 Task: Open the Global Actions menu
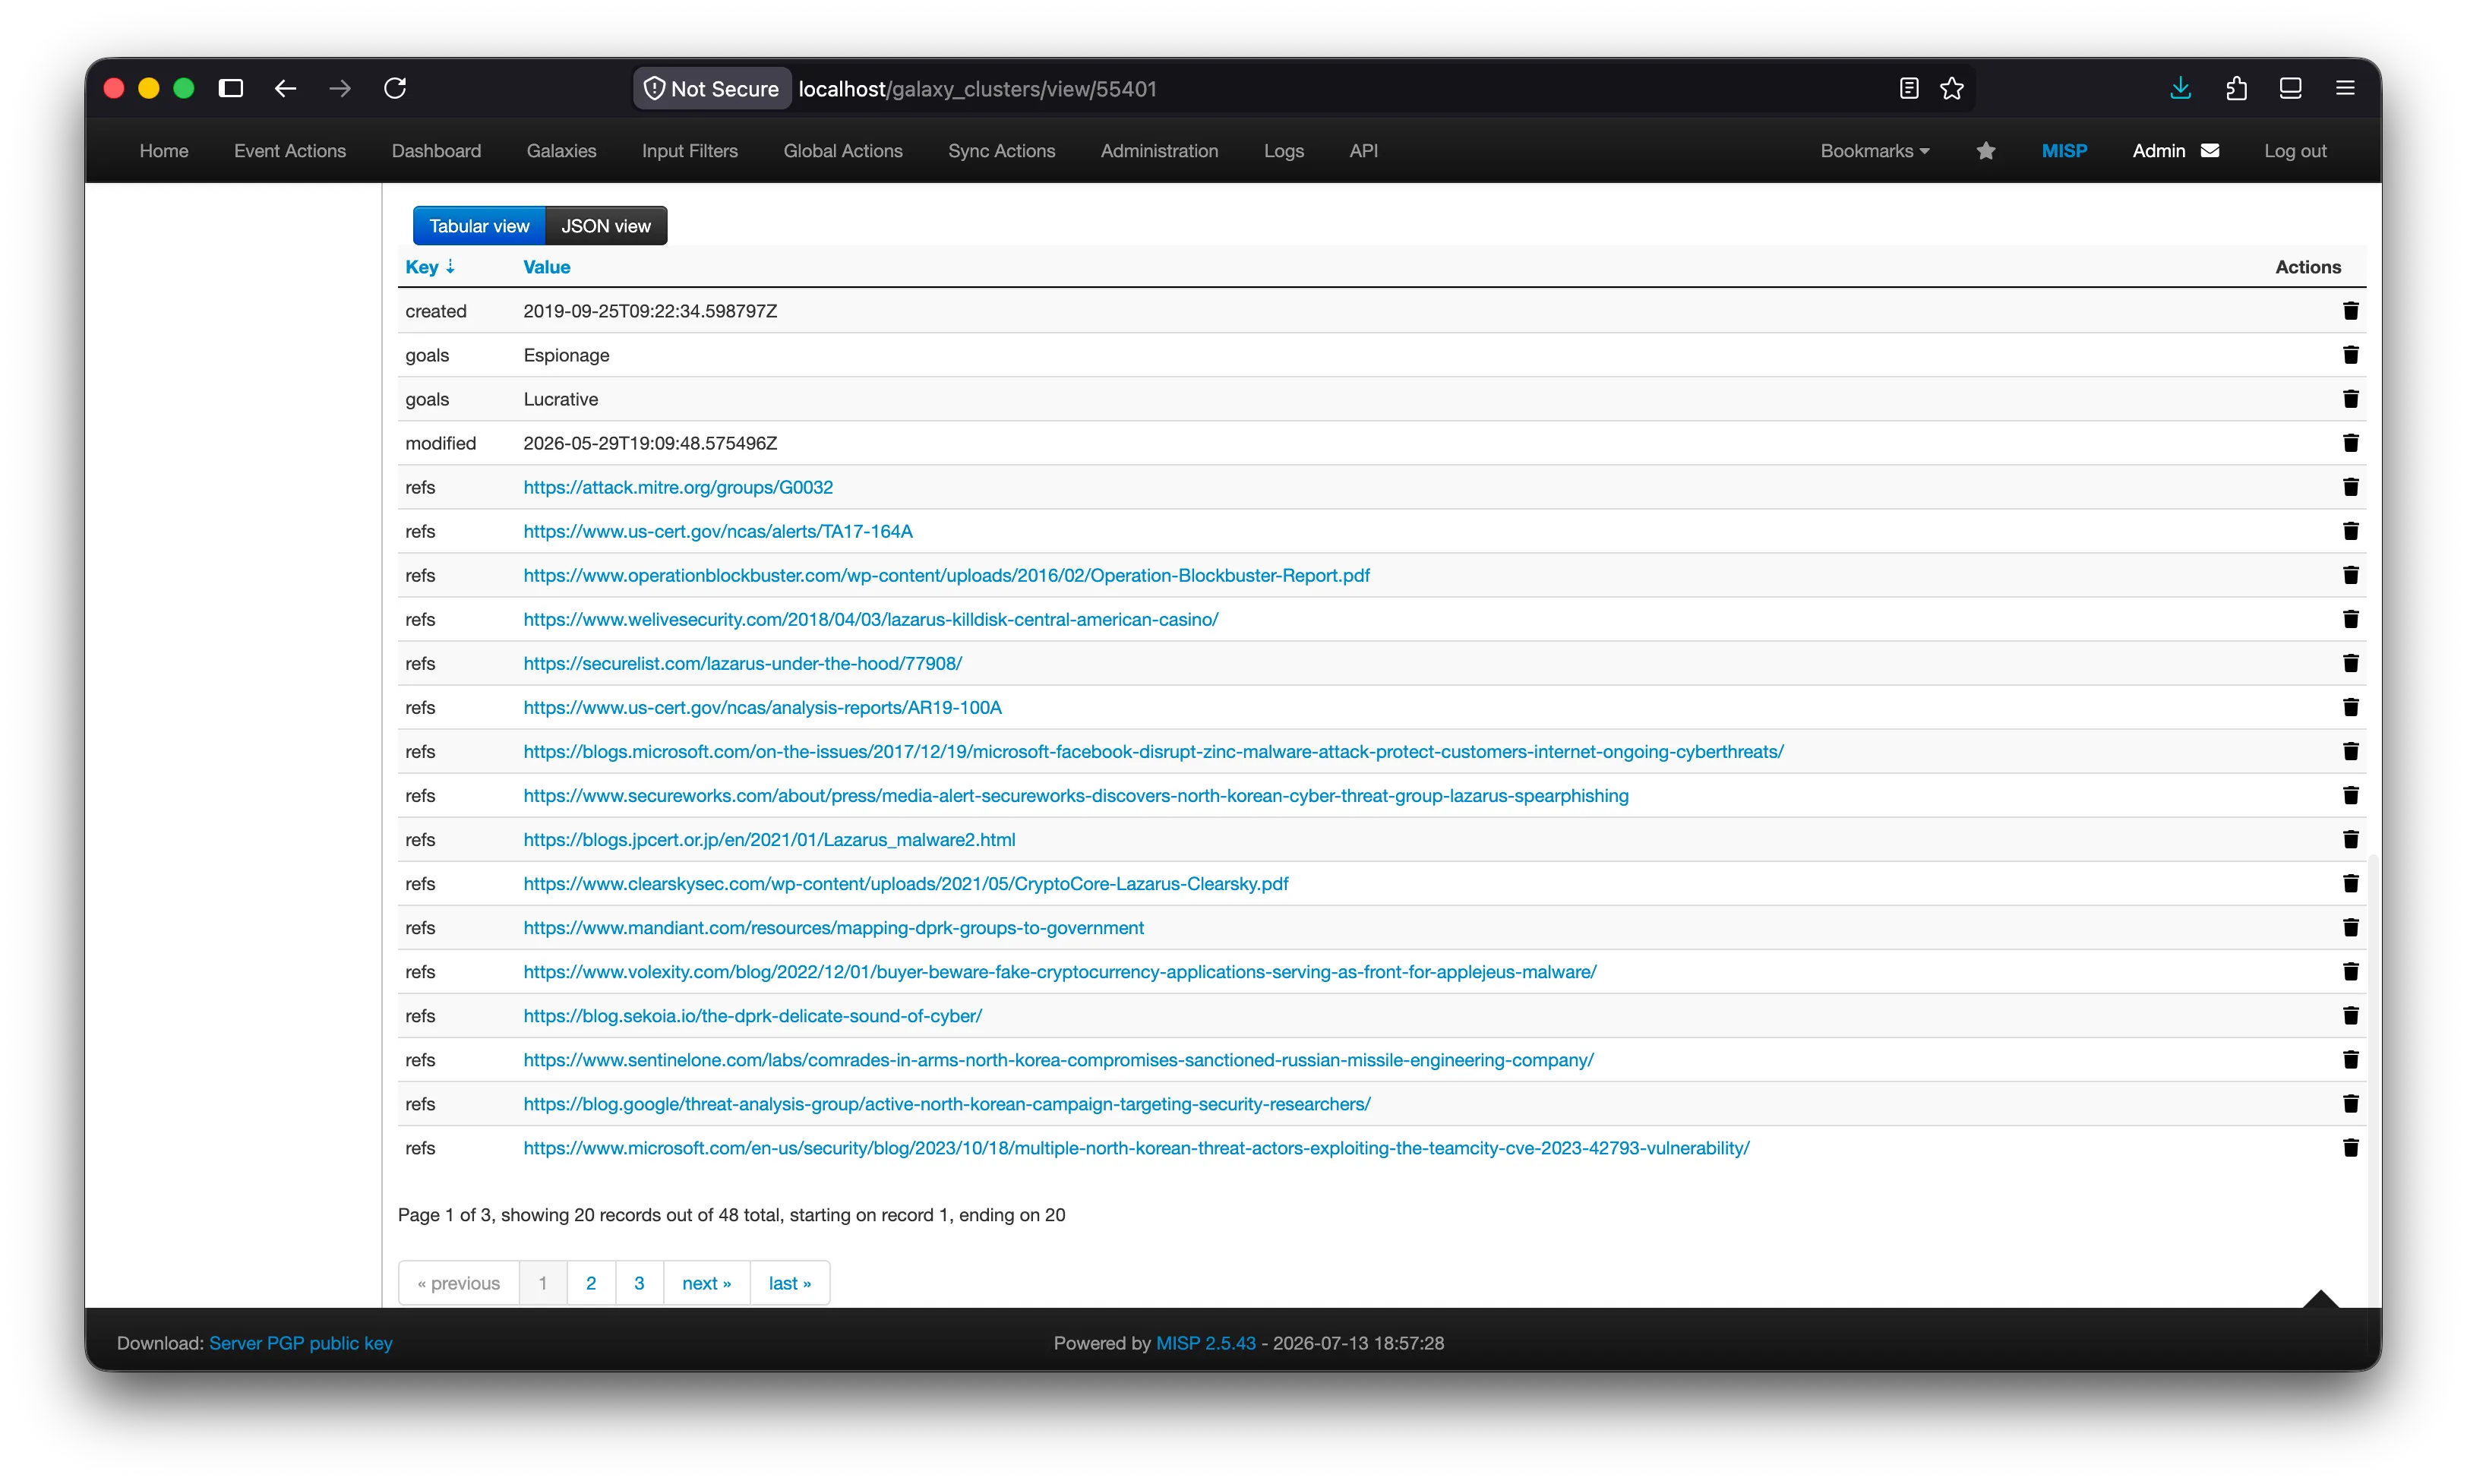(843, 150)
